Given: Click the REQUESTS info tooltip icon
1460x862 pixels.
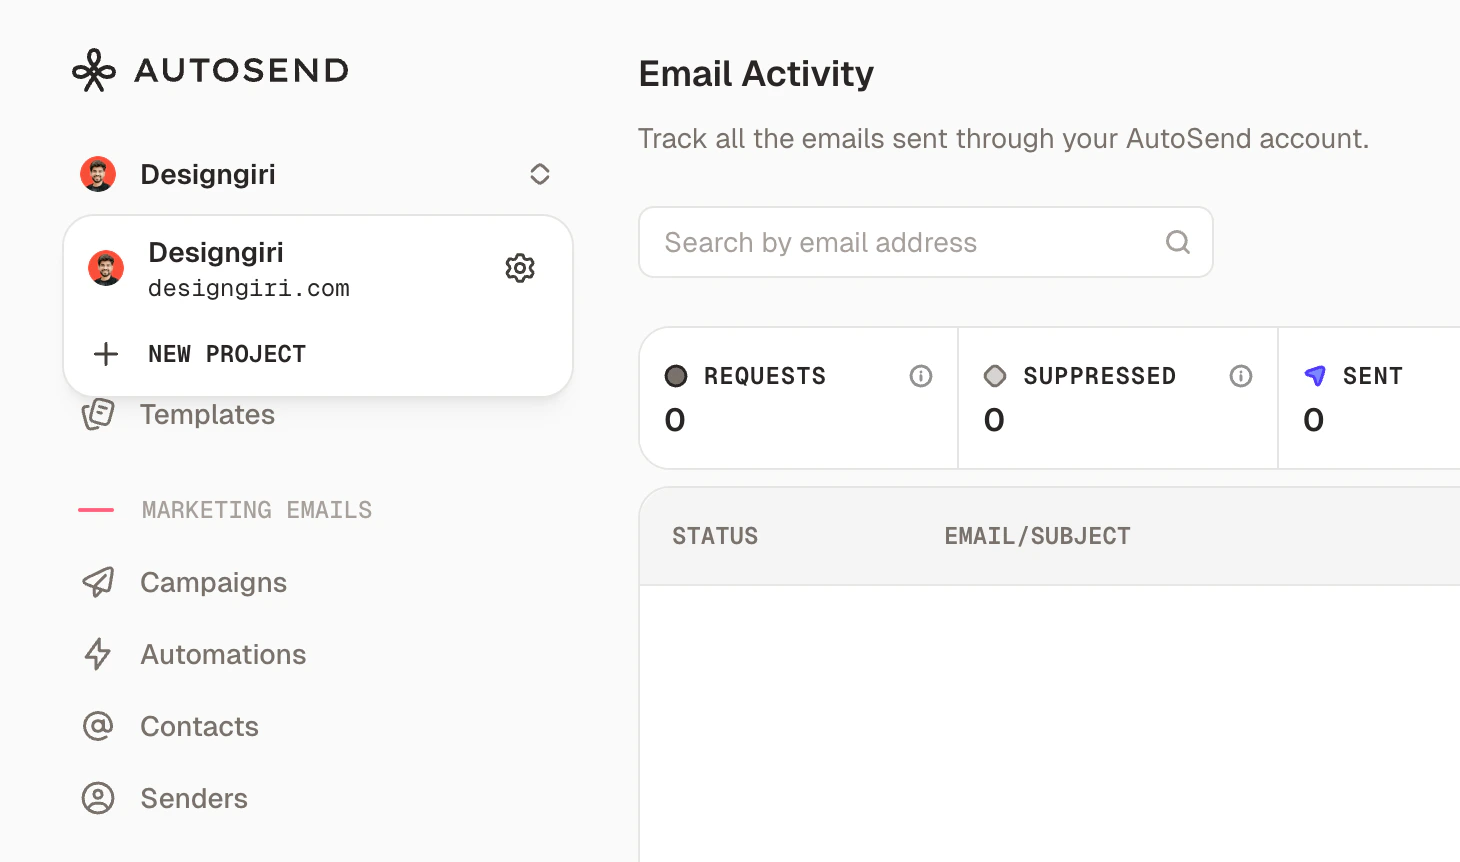Looking at the screenshot, I should pyautogui.click(x=921, y=376).
